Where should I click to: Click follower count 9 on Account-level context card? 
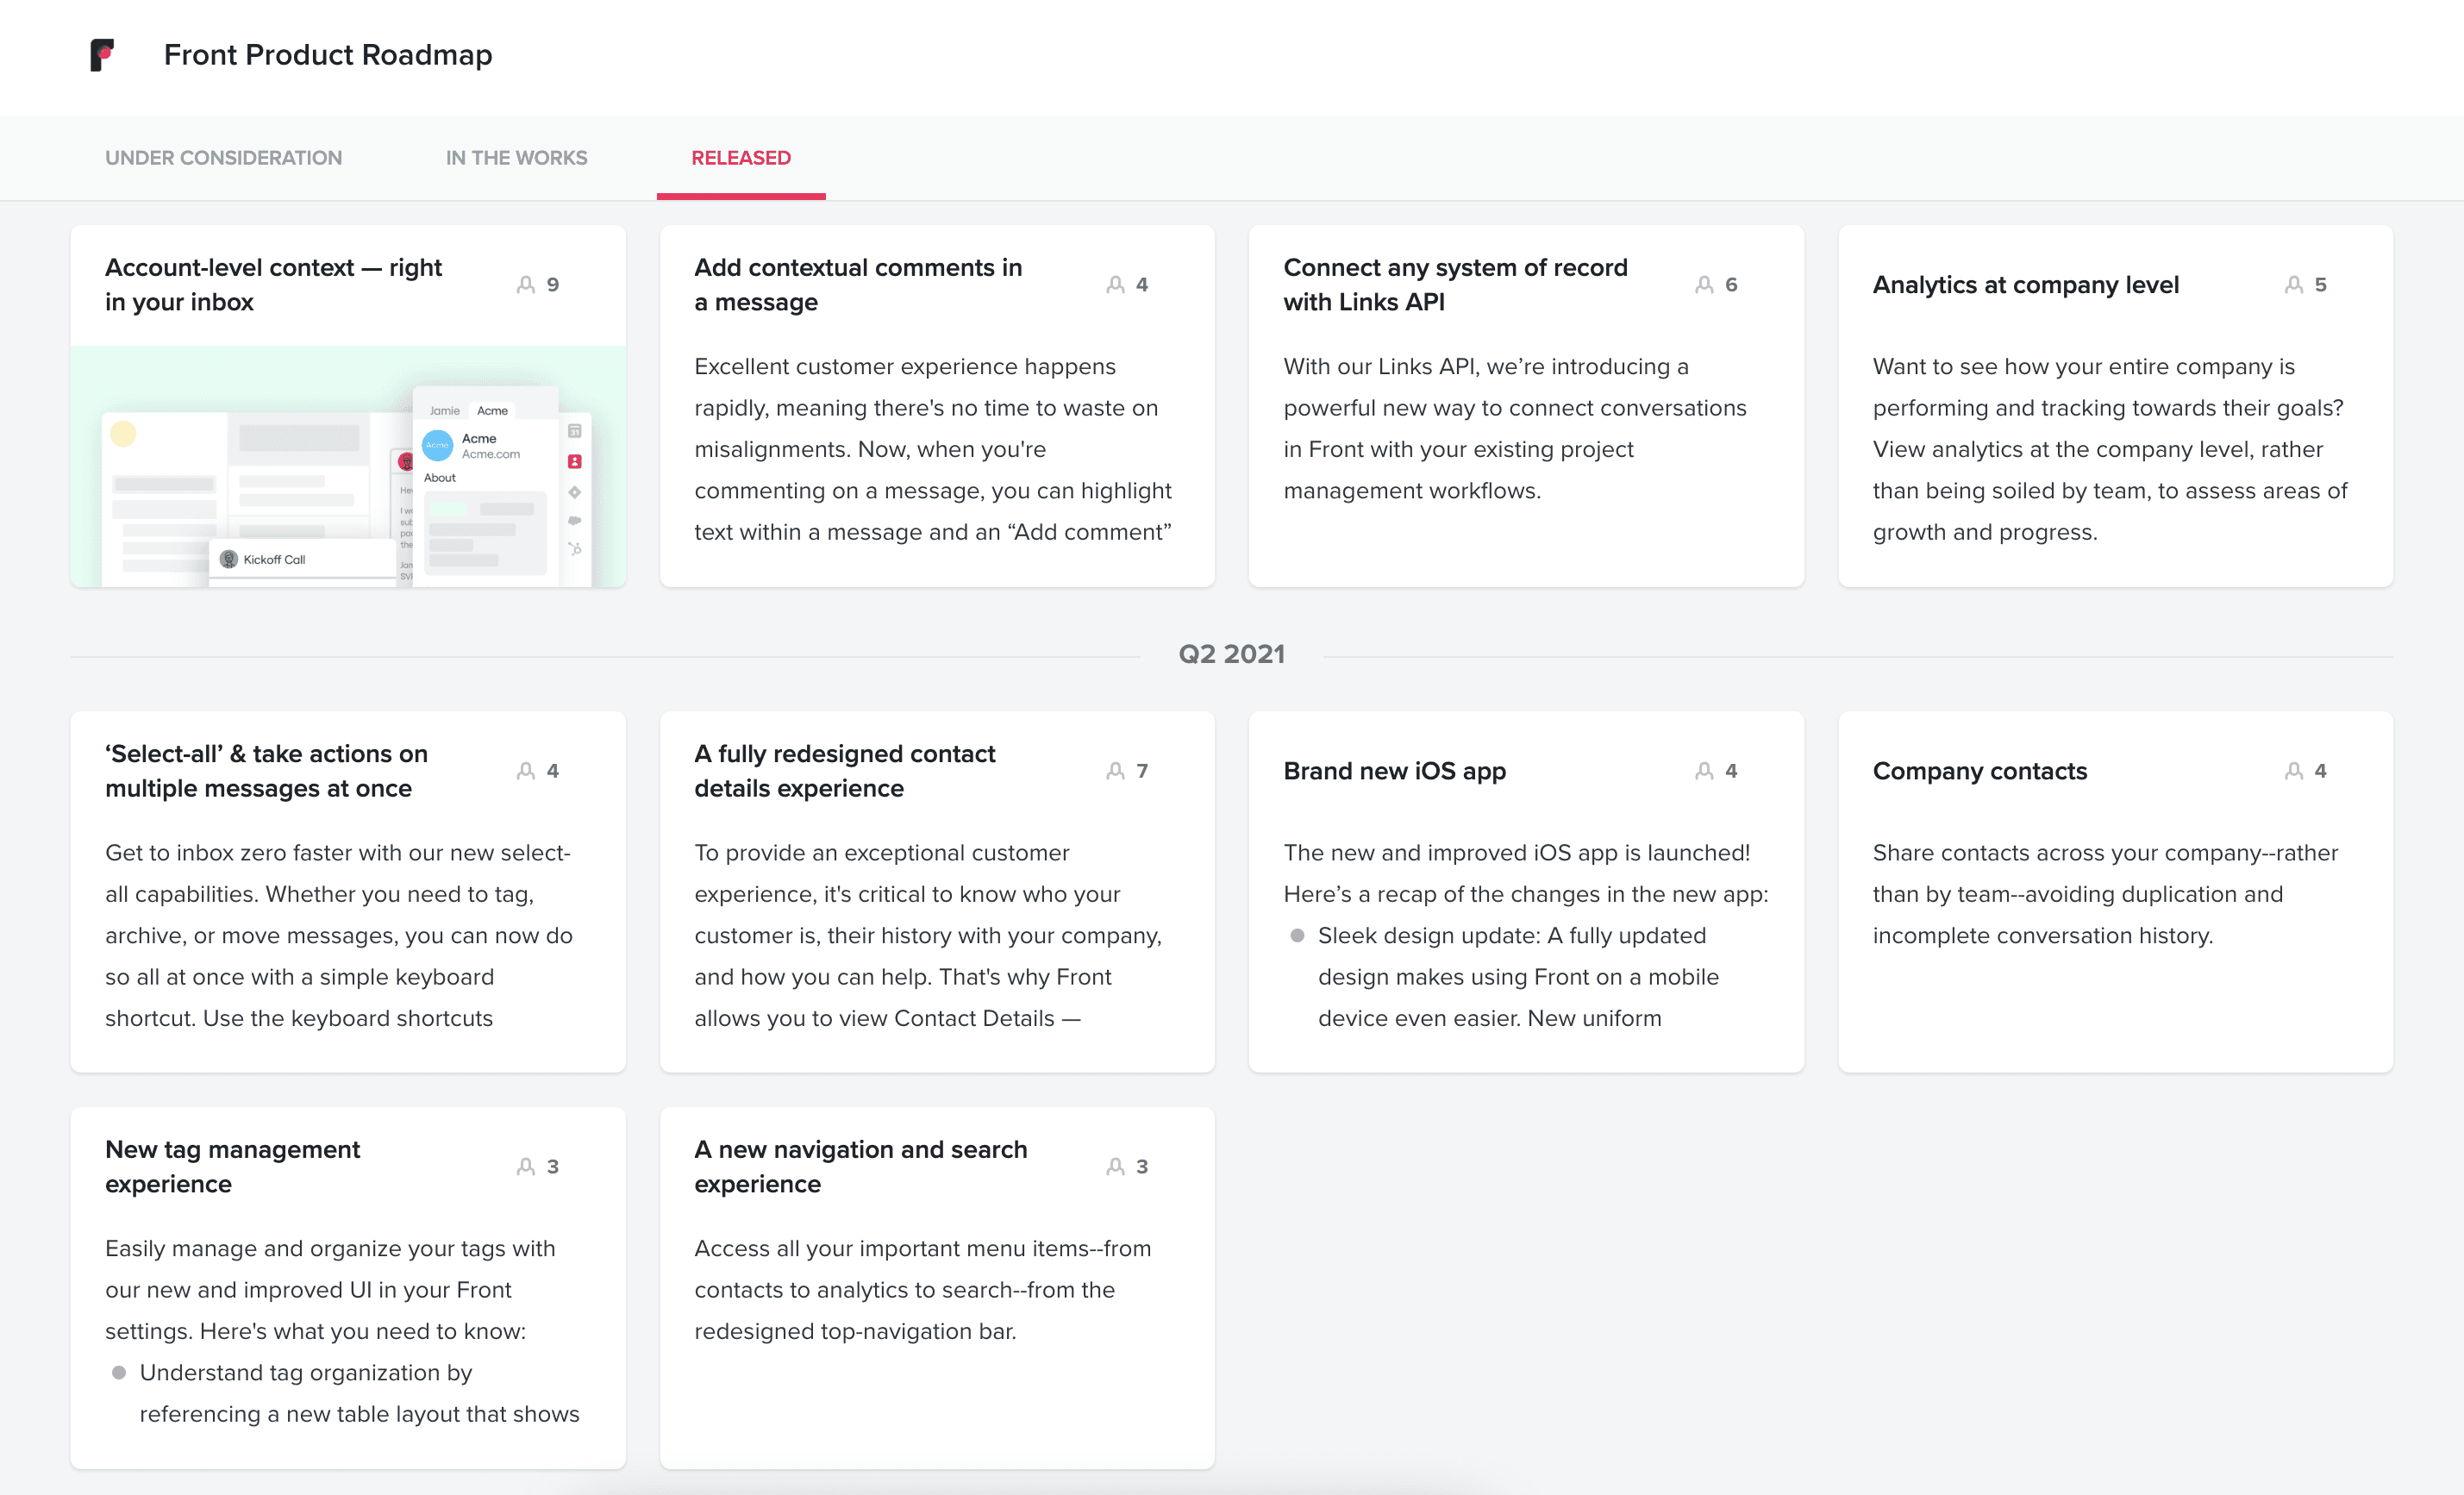click(x=553, y=285)
